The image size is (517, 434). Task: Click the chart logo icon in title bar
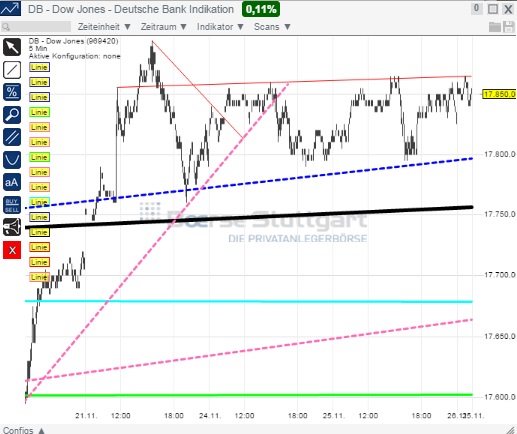point(10,8)
